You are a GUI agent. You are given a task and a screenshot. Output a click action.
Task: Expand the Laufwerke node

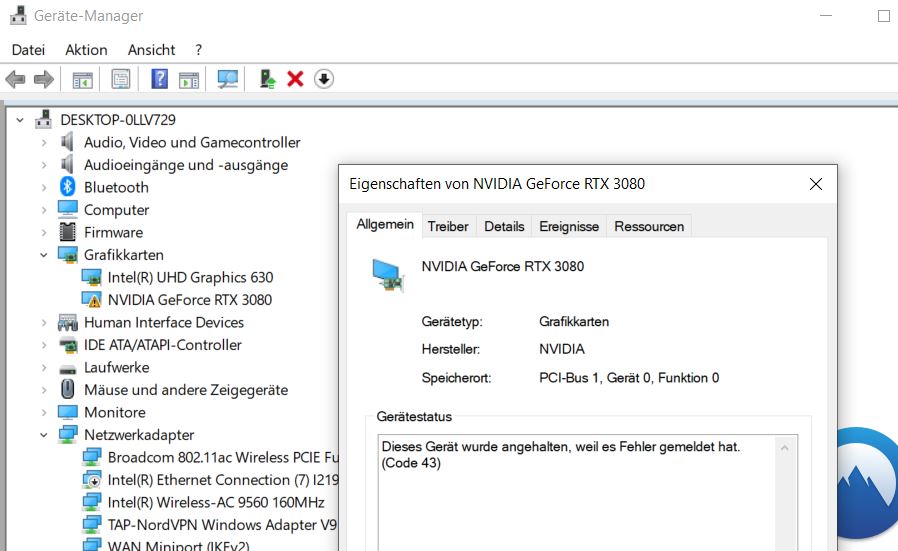click(44, 368)
